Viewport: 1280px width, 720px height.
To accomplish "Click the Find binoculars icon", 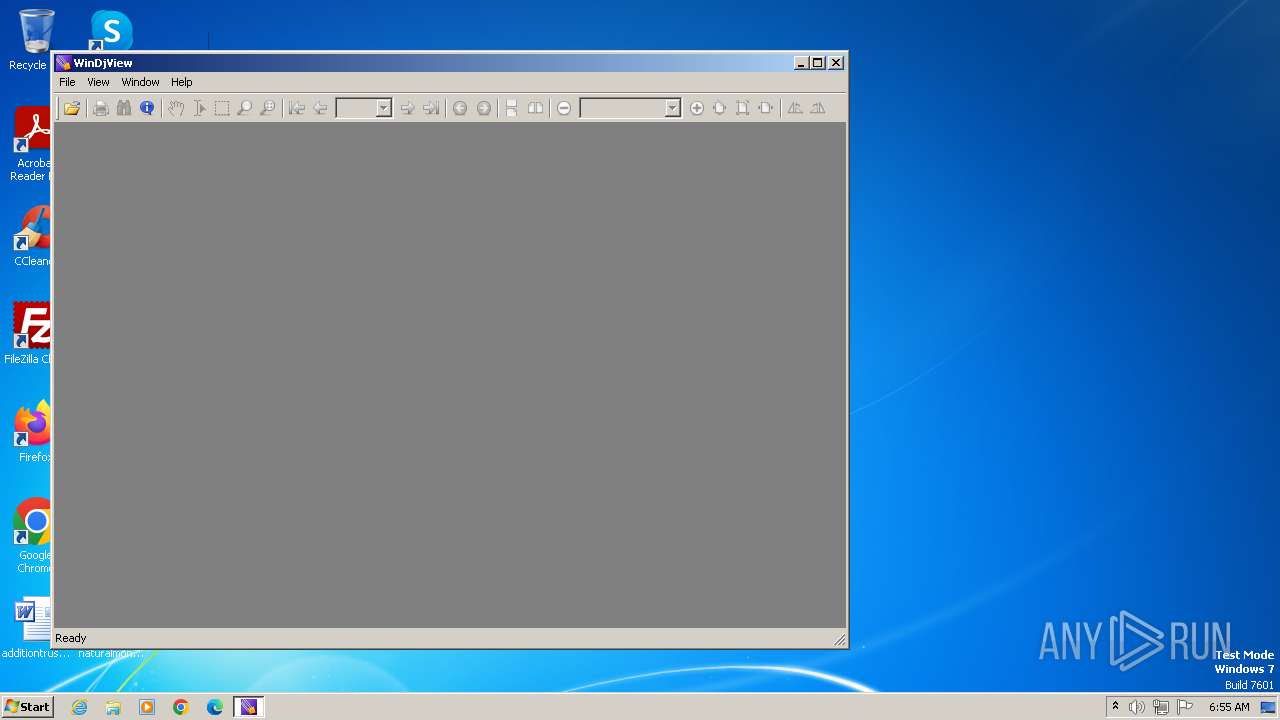I will (124, 108).
